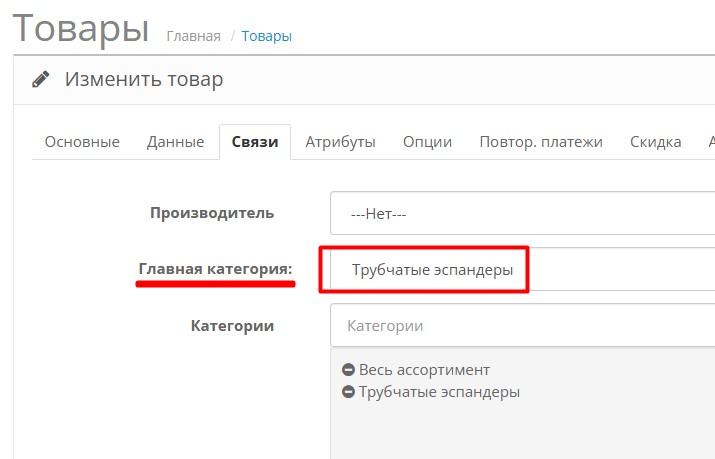
Task: Open the Производитель dropdown showing ---Нет---
Action: tap(522, 213)
